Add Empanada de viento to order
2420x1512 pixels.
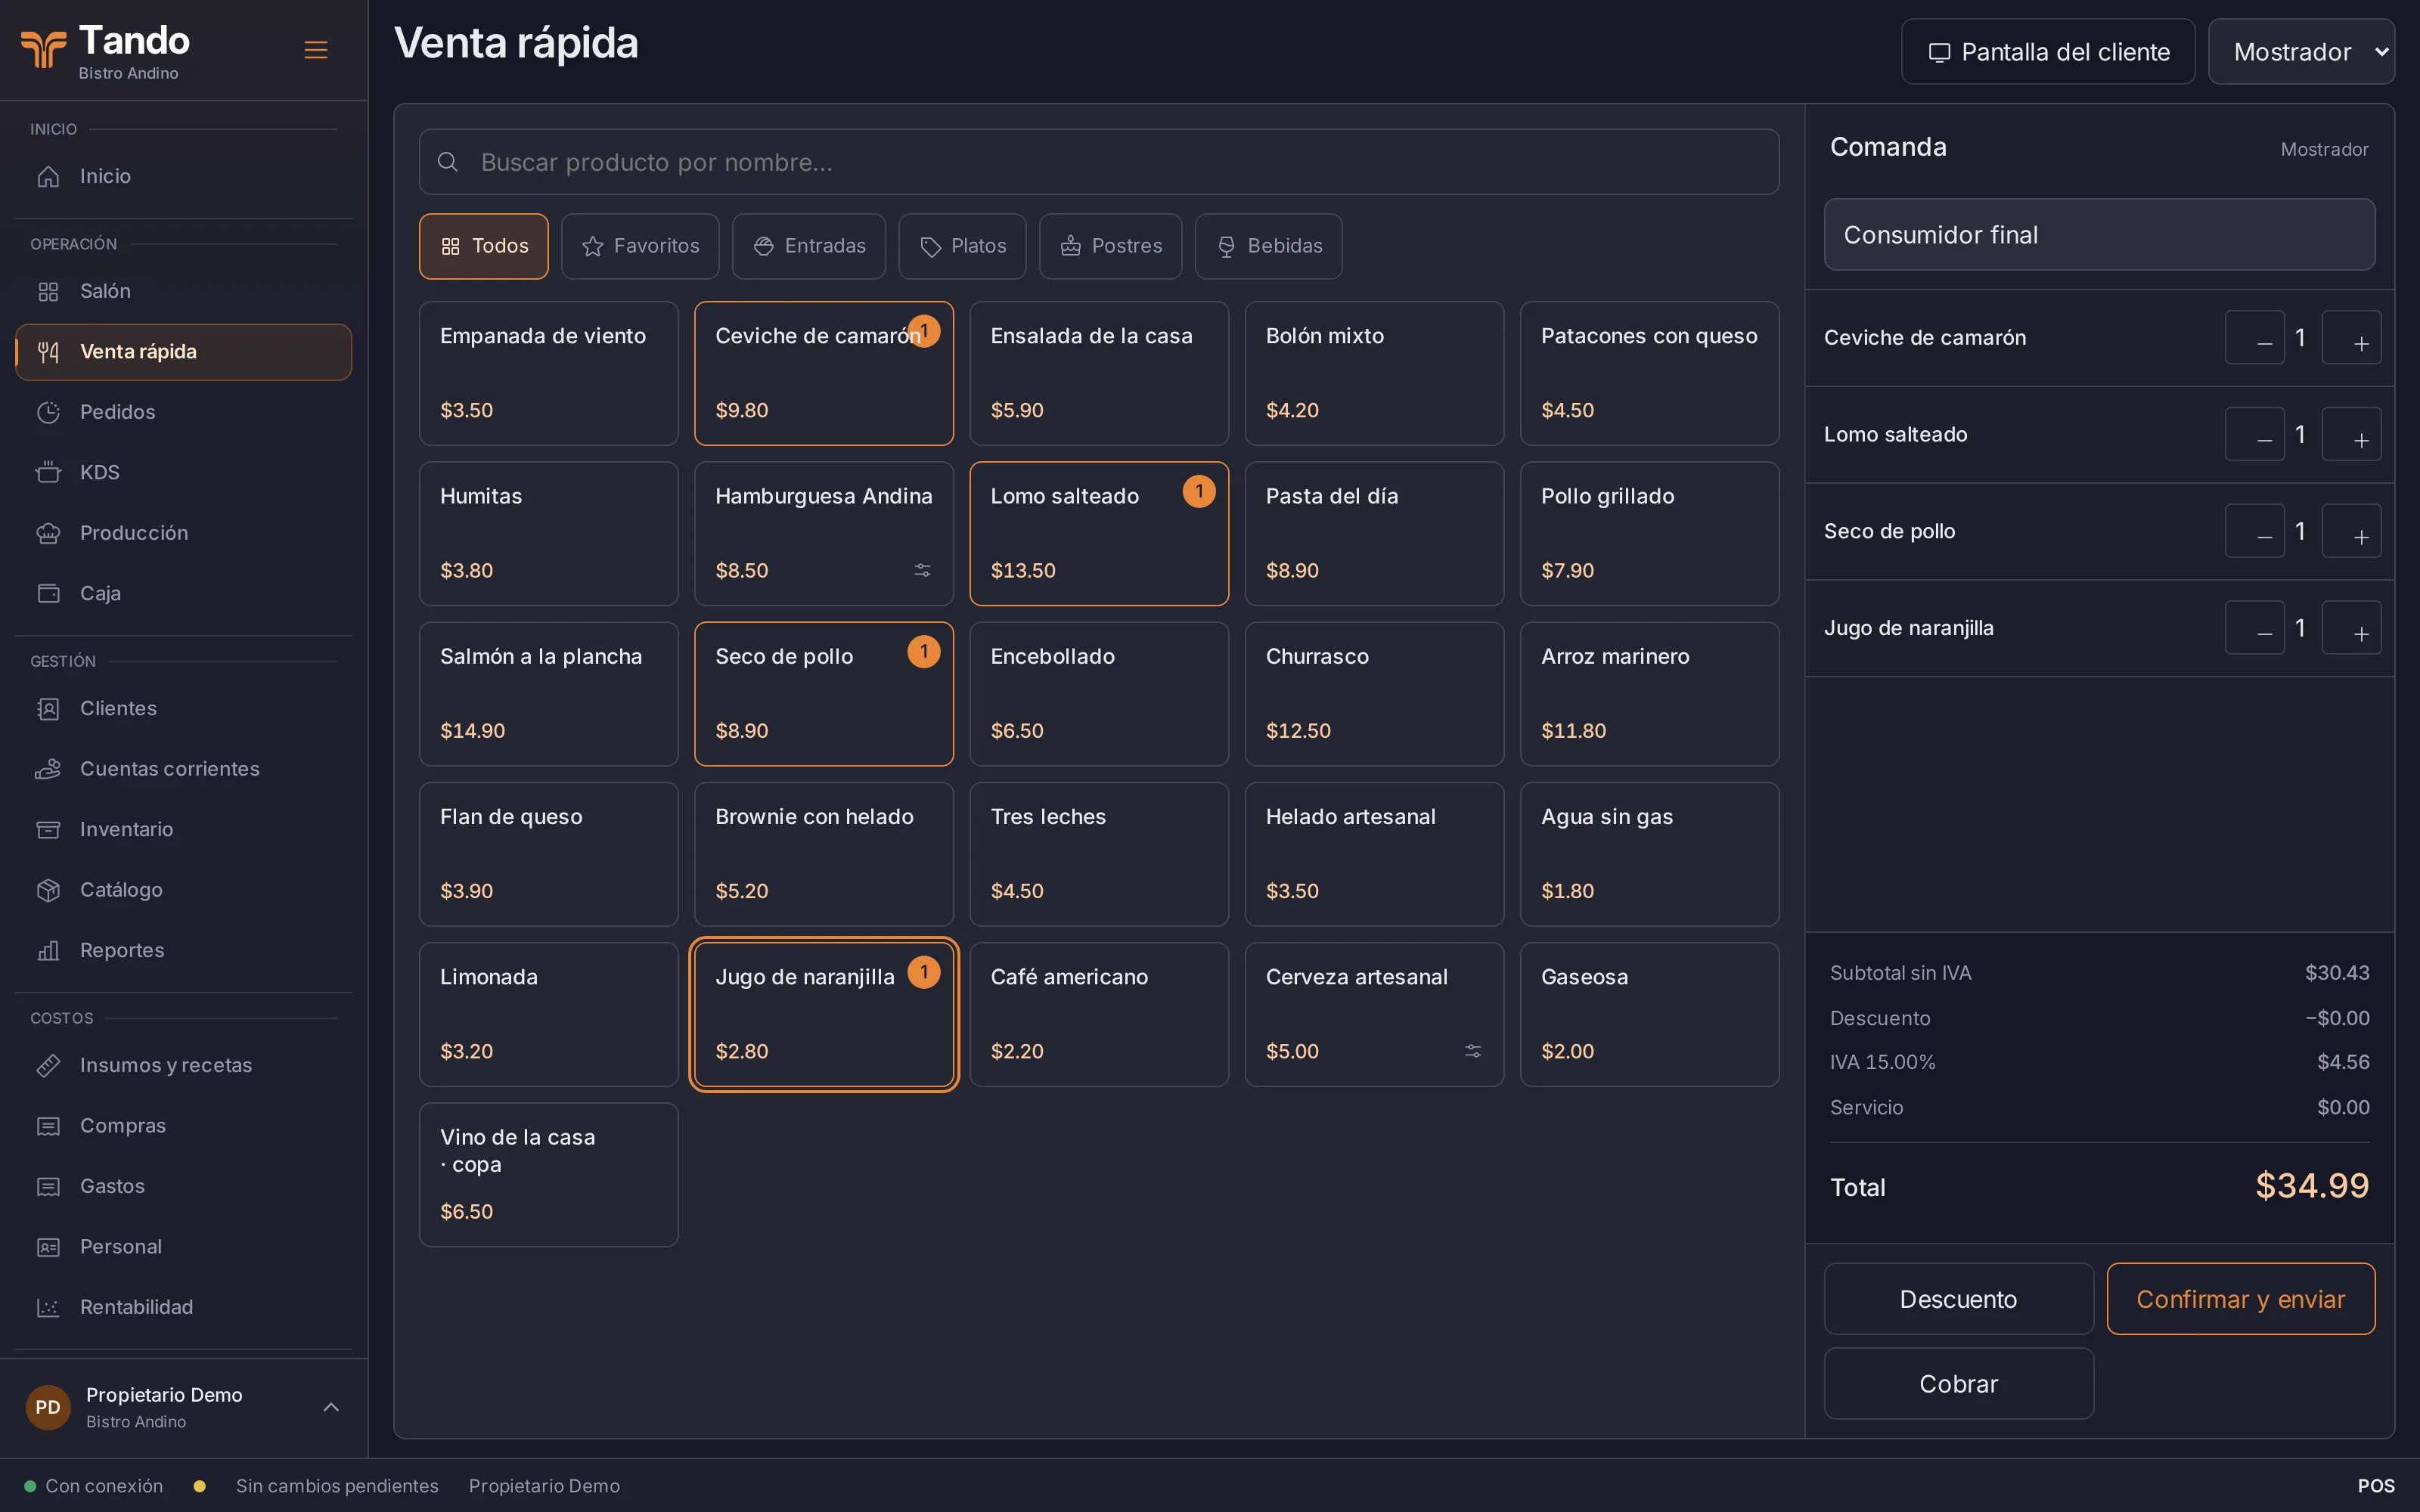[548, 374]
